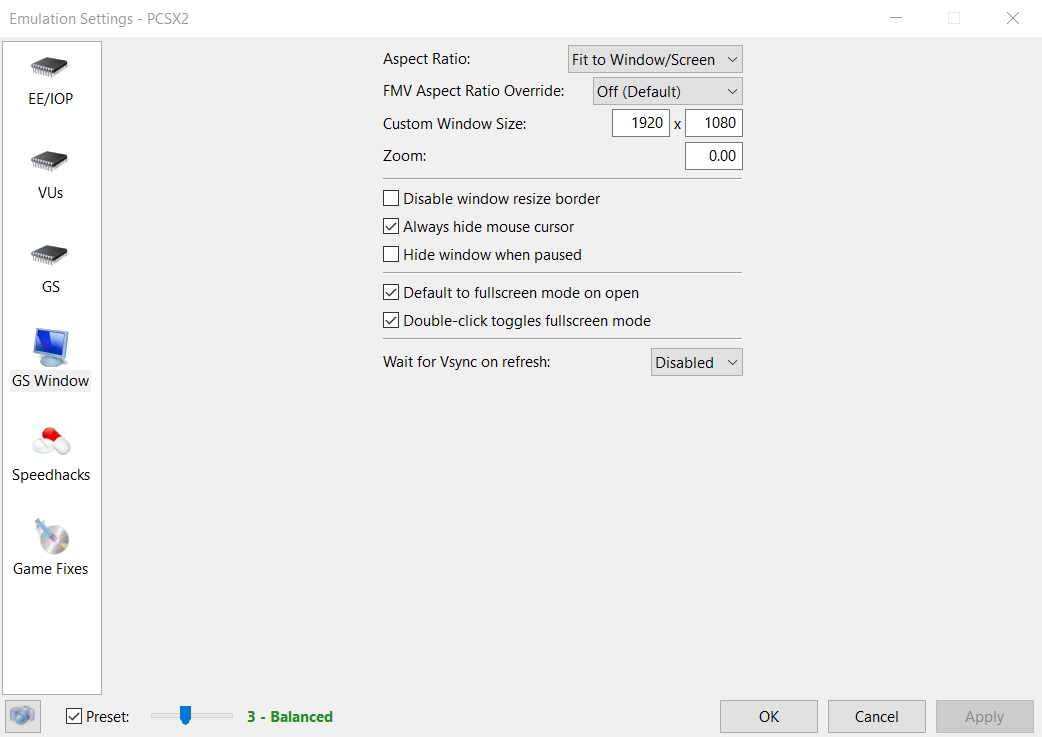The width and height of the screenshot is (1042, 737).
Task: Open Wait for Vsync on refresh dropdown
Action: click(696, 362)
